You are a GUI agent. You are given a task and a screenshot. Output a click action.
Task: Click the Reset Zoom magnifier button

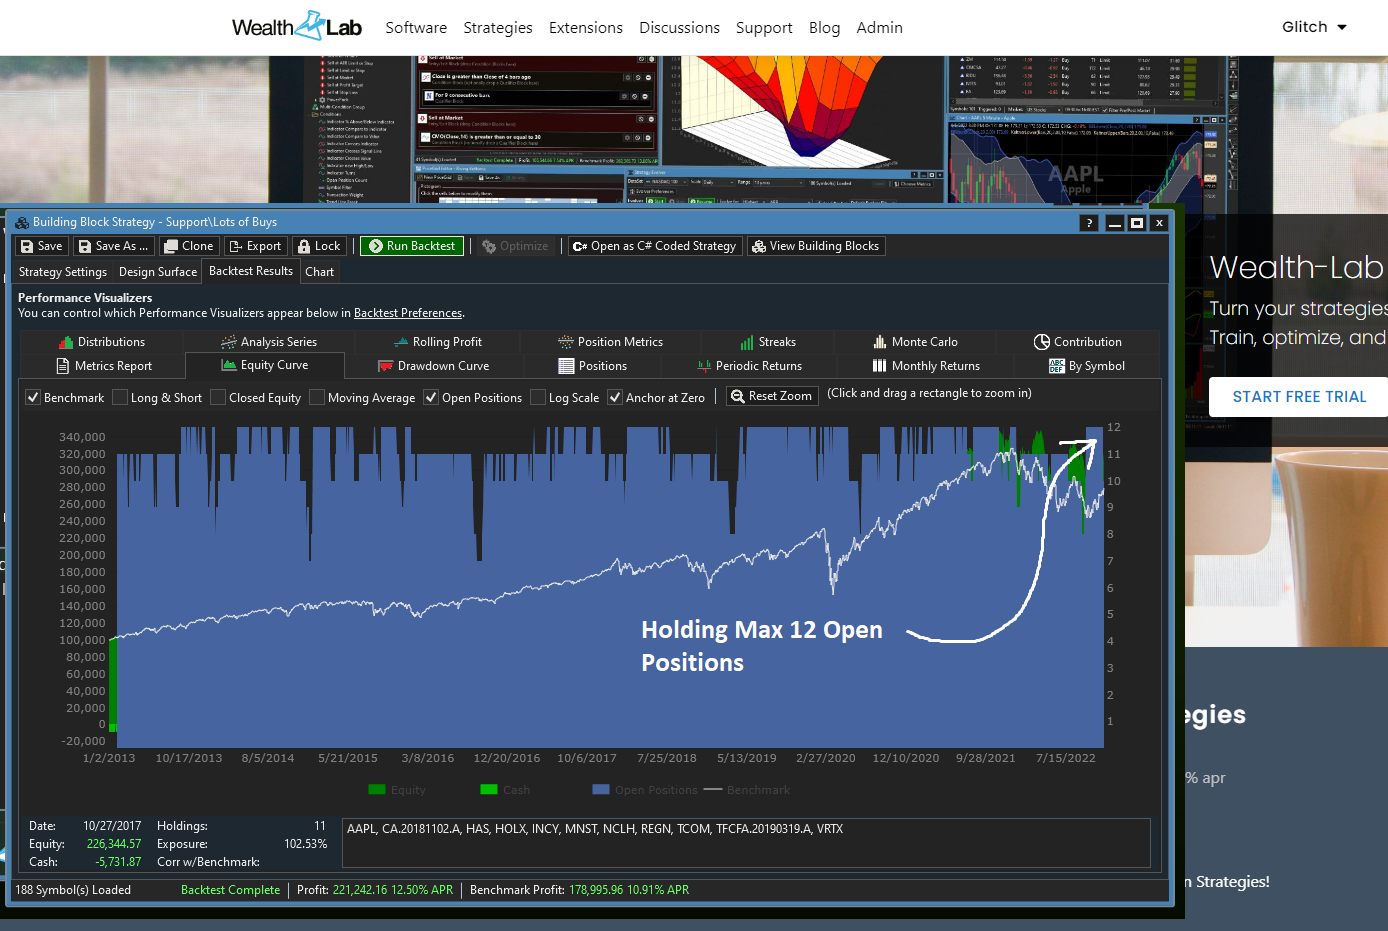[771, 396]
